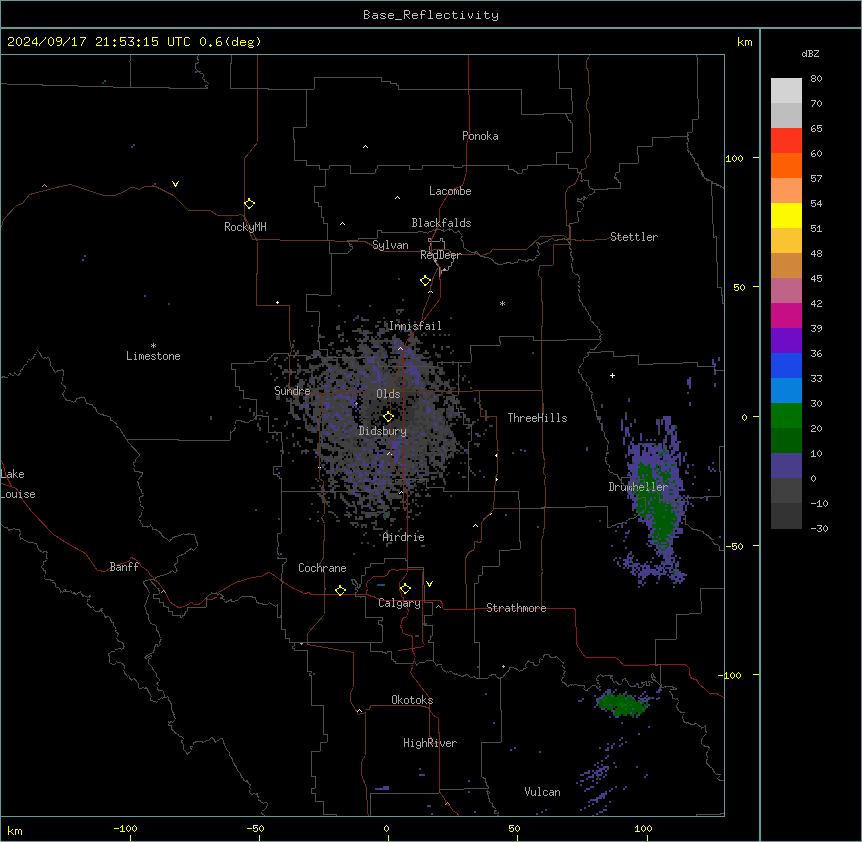Image resolution: width=862 pixels, height=842 pixels.
Task: Click the Innisfail label
Action: (x=415, y=326)
